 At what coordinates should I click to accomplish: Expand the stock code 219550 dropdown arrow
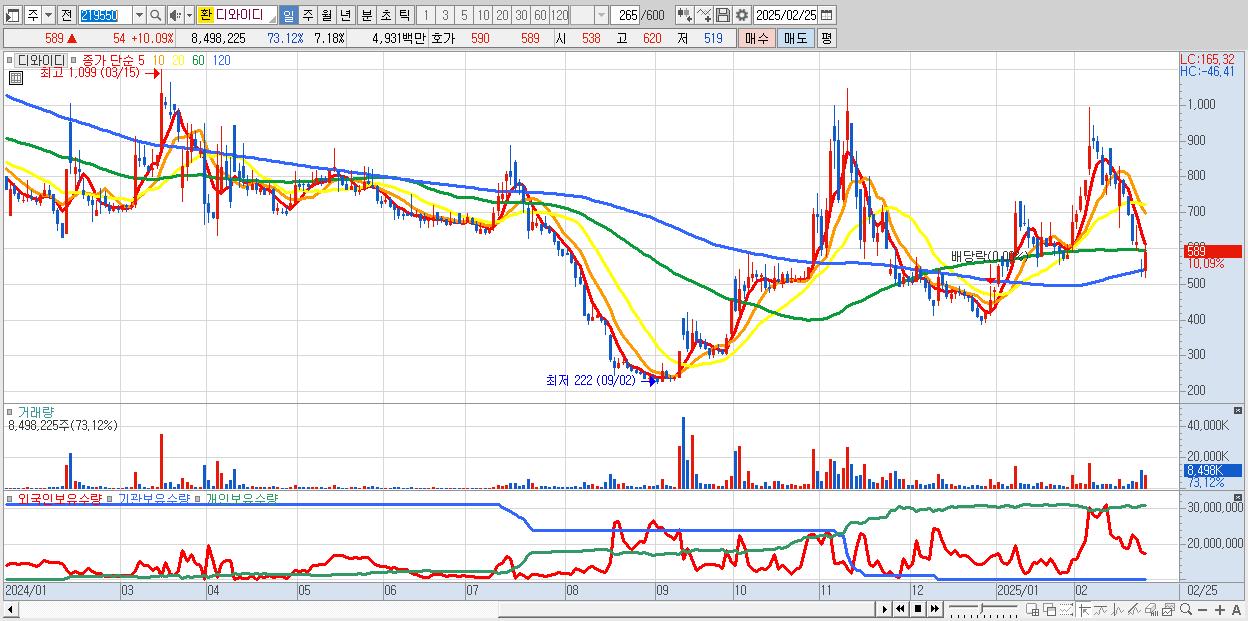point(139,15)
